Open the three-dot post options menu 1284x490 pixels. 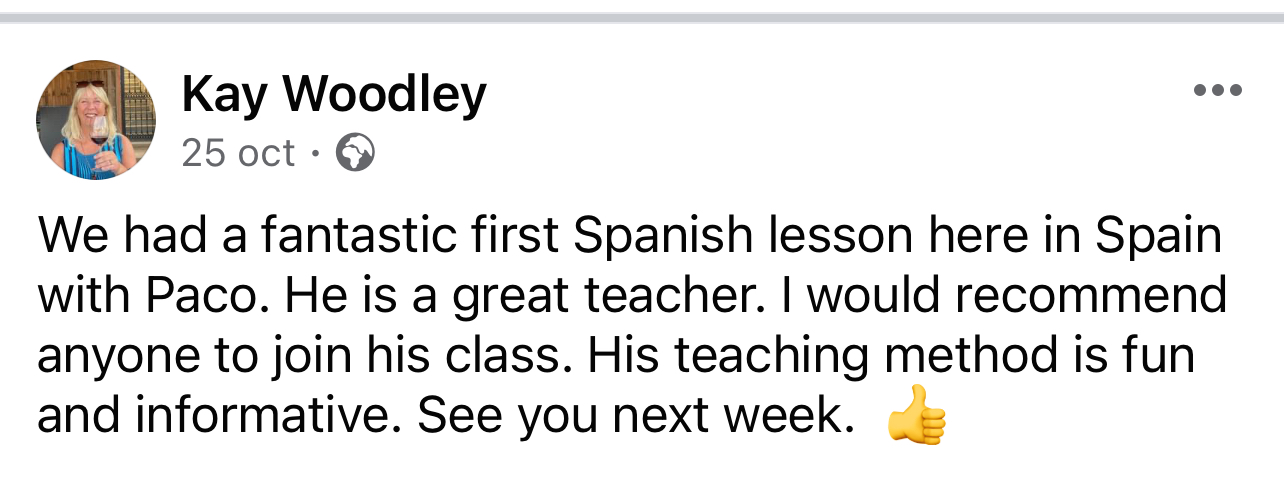click(1218, 91)
